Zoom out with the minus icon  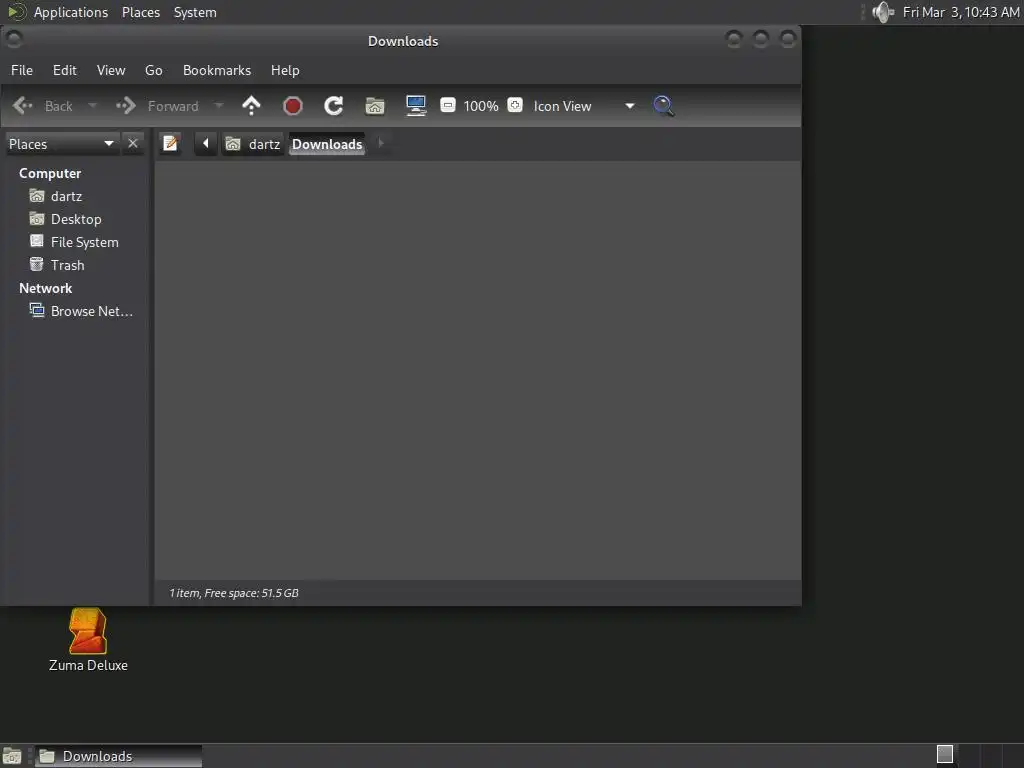(448, 105)
